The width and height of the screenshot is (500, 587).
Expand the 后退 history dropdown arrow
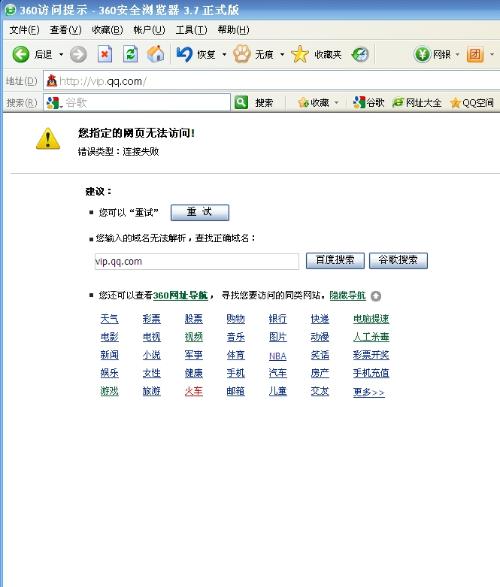coord(61,55)
